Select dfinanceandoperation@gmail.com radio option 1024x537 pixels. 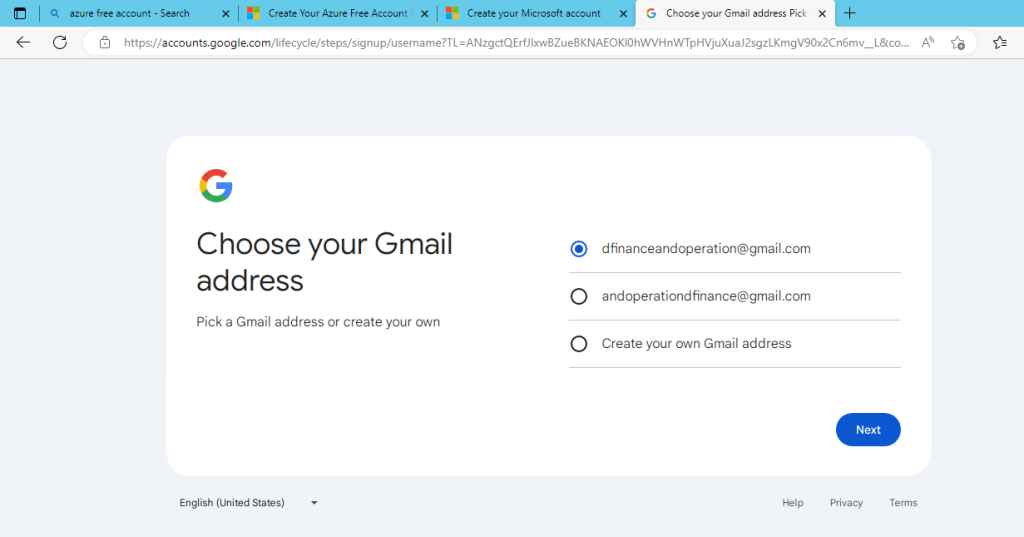pos(578,249)
